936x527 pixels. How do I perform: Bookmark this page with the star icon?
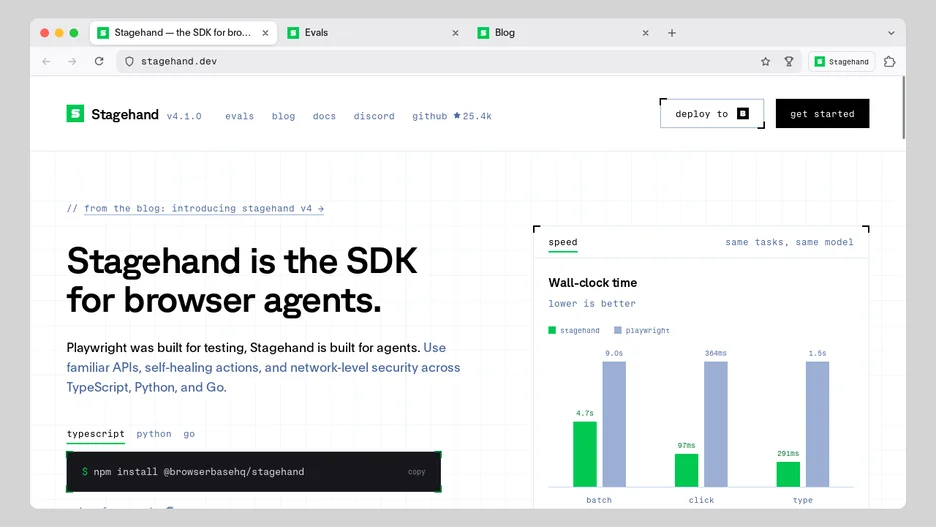[x=765, y=61]
